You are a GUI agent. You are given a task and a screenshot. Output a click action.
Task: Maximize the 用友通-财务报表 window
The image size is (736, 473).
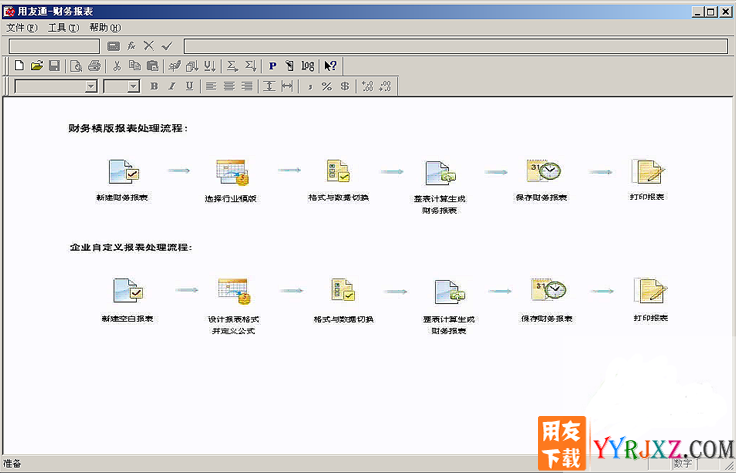click(711, 12)
